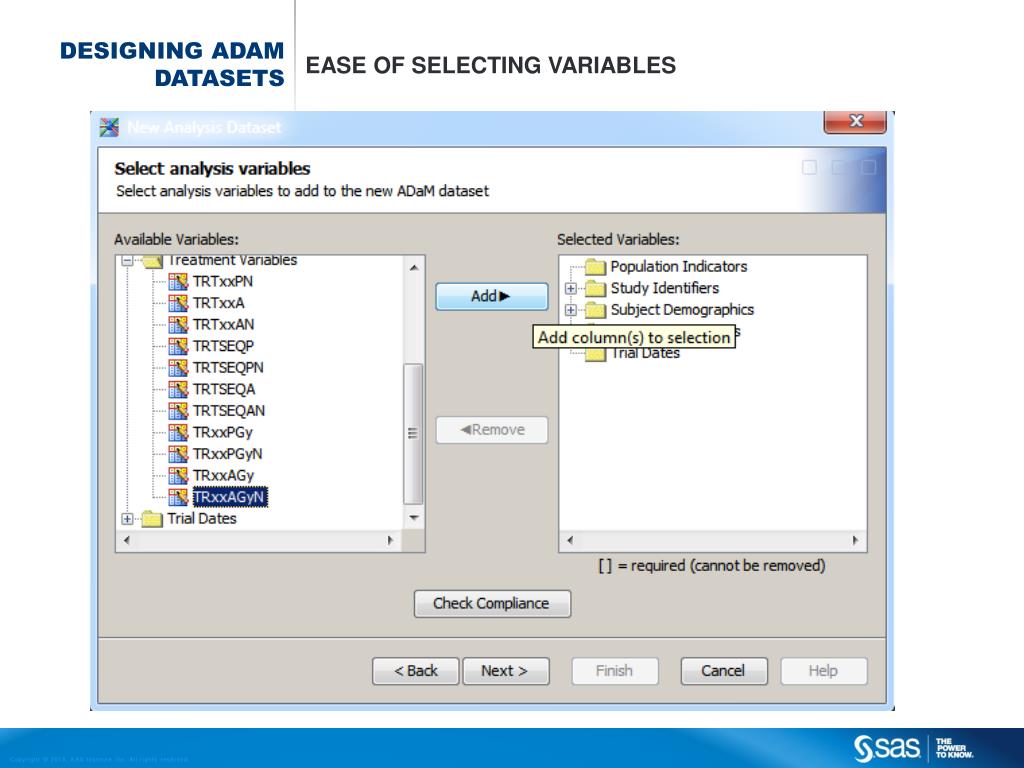Screen dimensions: 1024x768
Task: Expand the Study Identifiers tree node
Action: 573,288
